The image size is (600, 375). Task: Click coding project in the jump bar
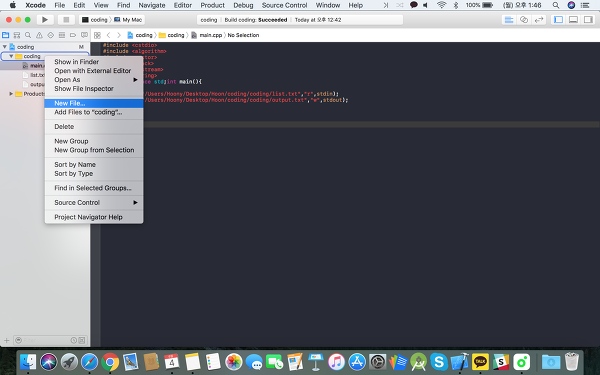click(140, 35)
